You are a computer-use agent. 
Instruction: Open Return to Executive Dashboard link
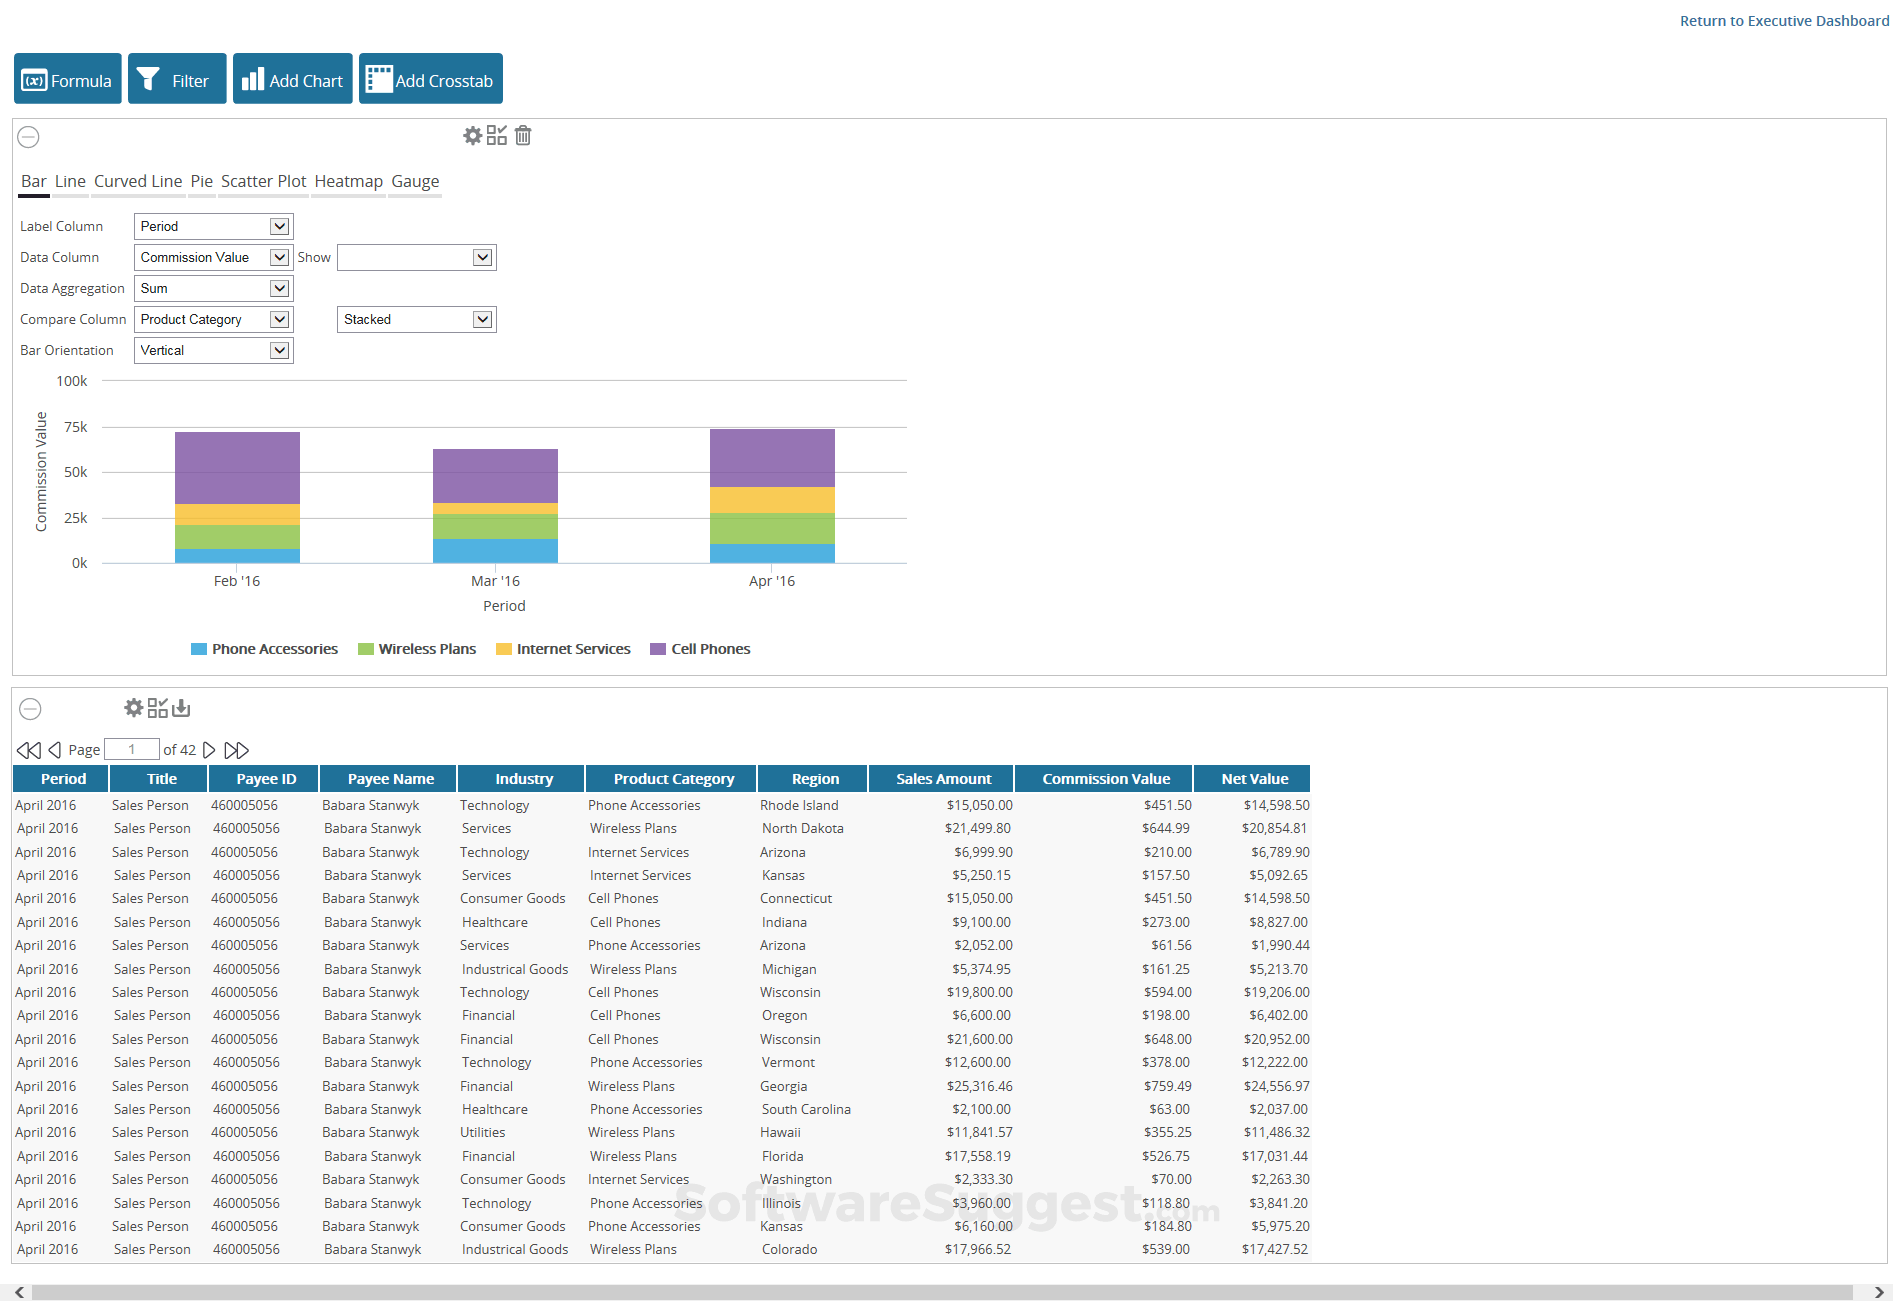[x=1784, y=20]
